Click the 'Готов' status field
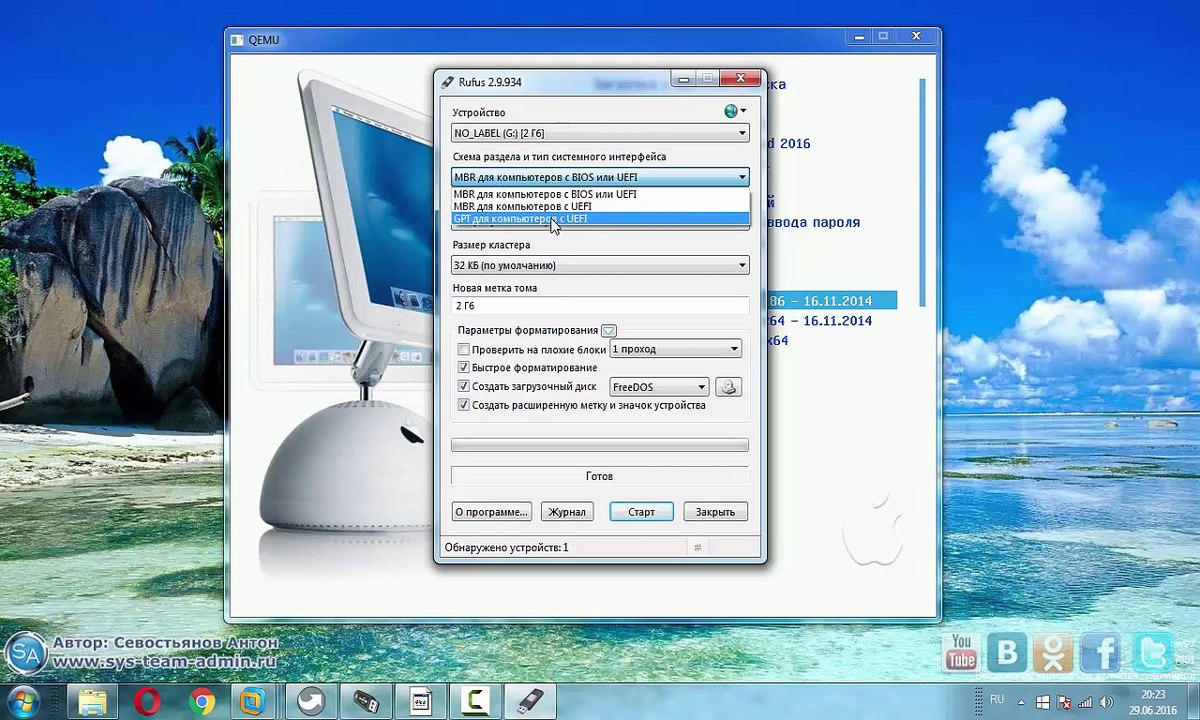1200x720 pixels. (x=600, y=476)
